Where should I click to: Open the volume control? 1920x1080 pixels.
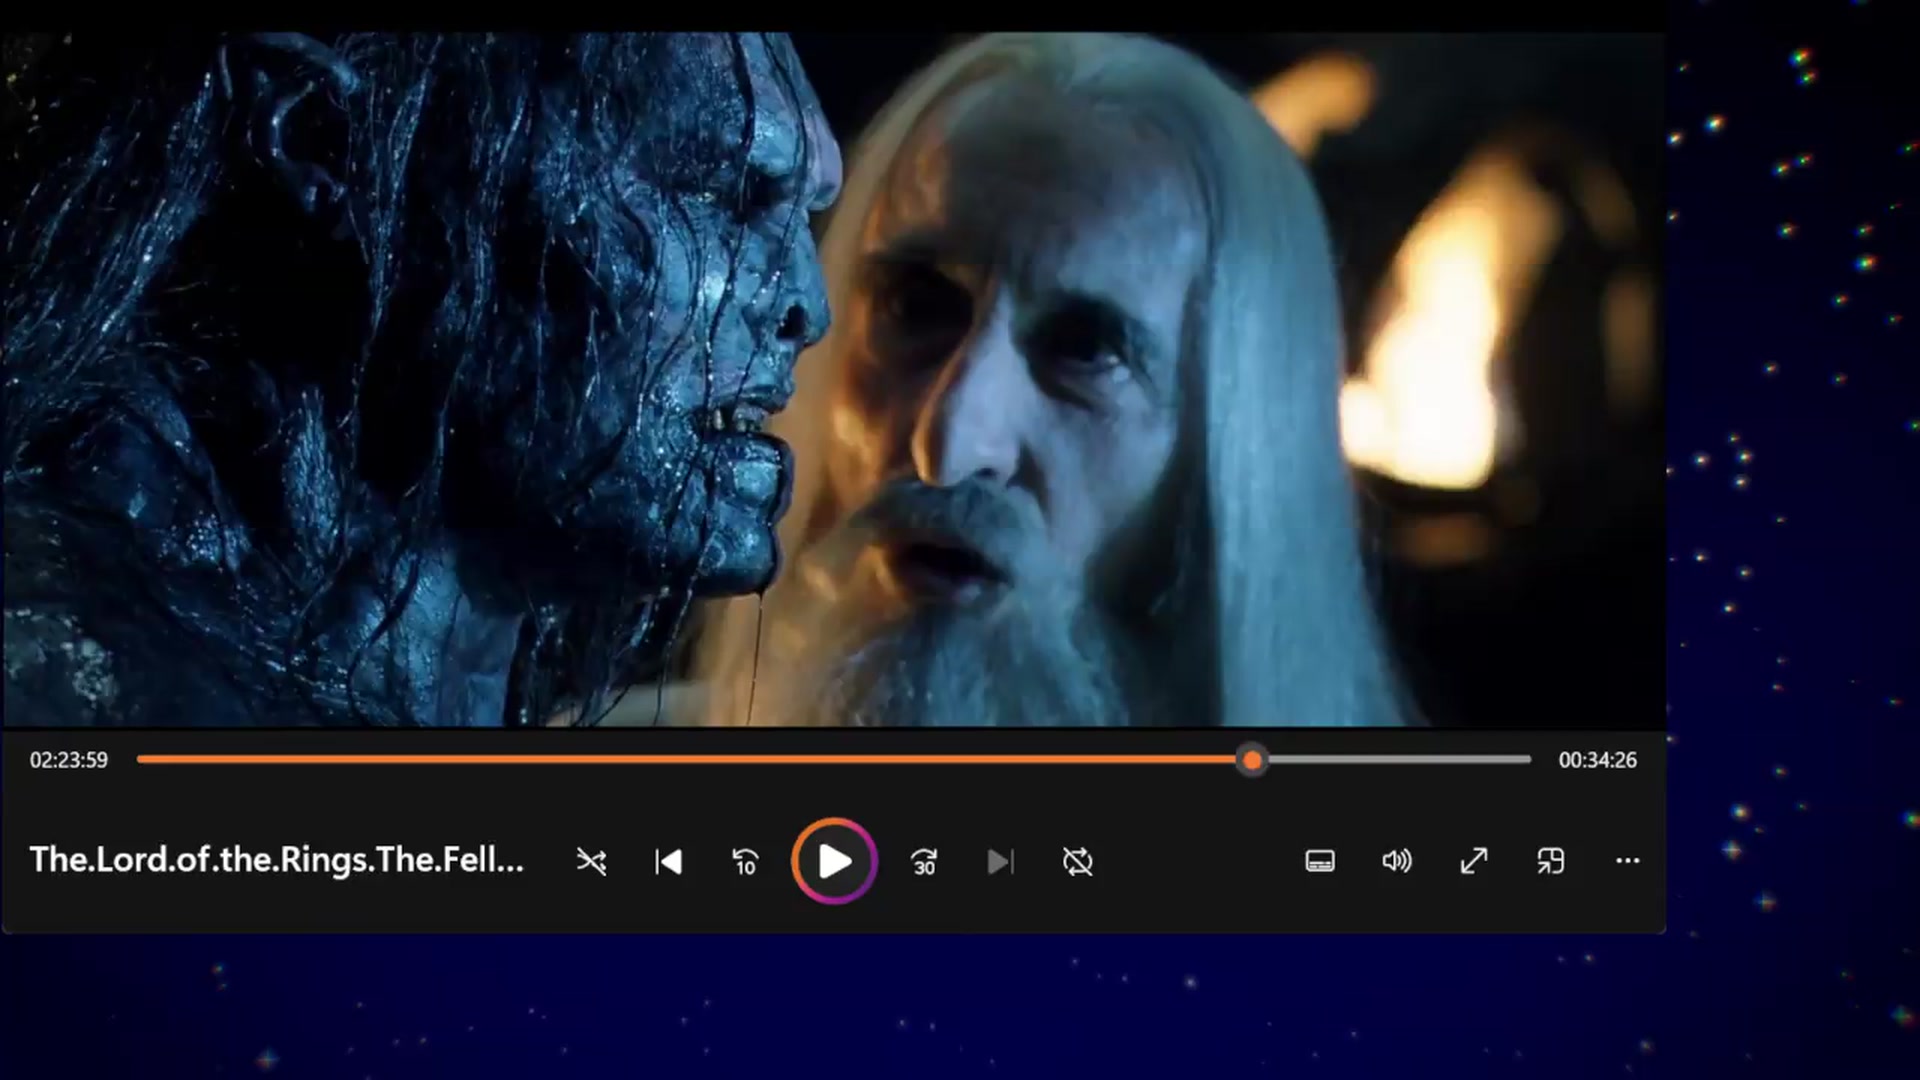click(1397, 861)
